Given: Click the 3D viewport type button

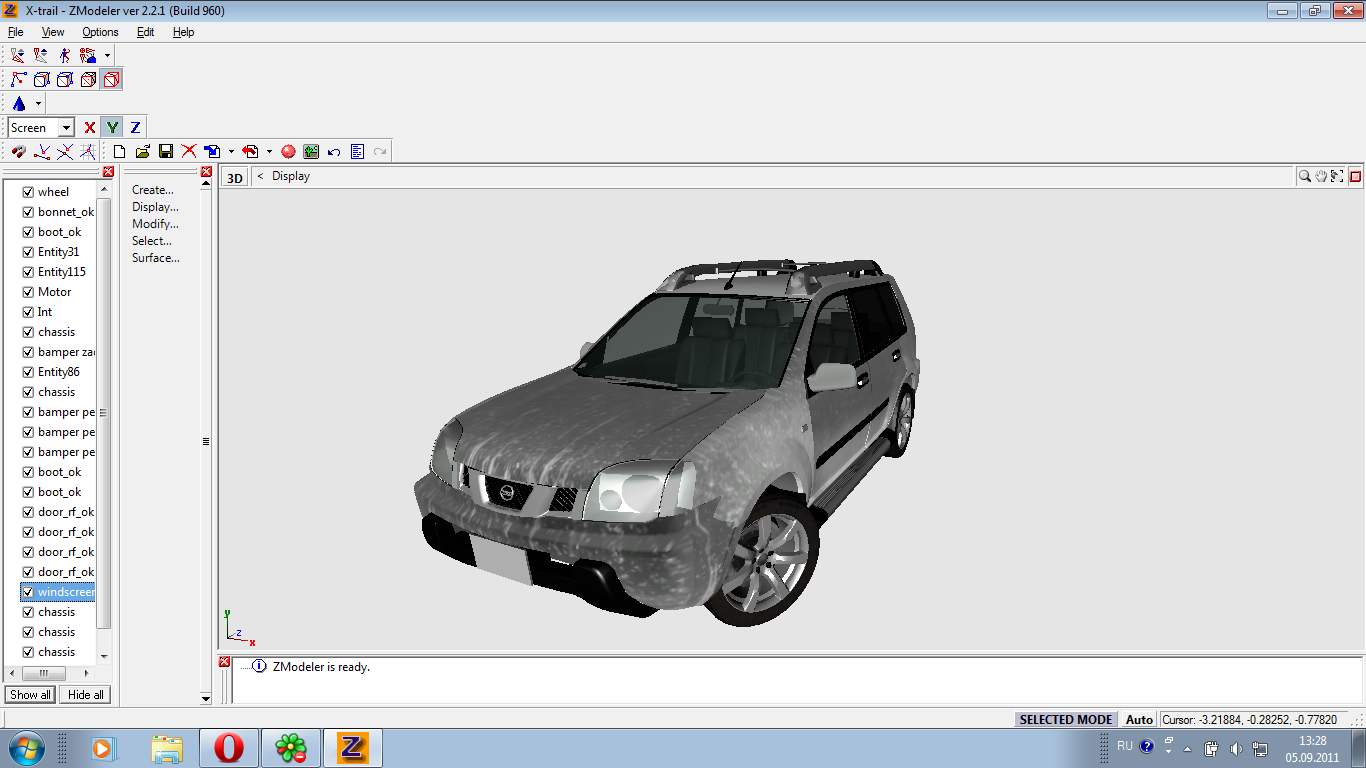Looking at the screenshot, I should point(234,177).
